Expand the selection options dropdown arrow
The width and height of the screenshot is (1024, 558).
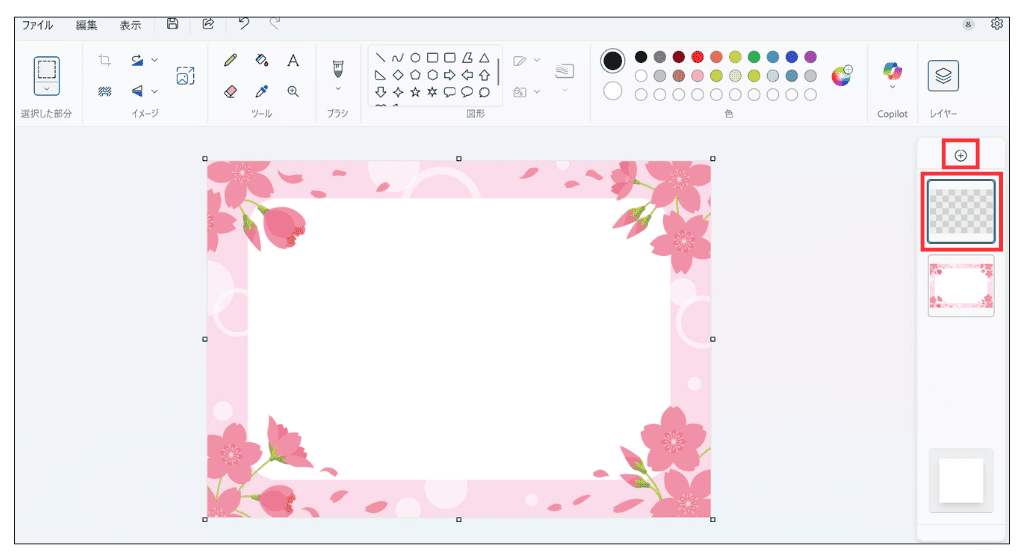(46, 89)
